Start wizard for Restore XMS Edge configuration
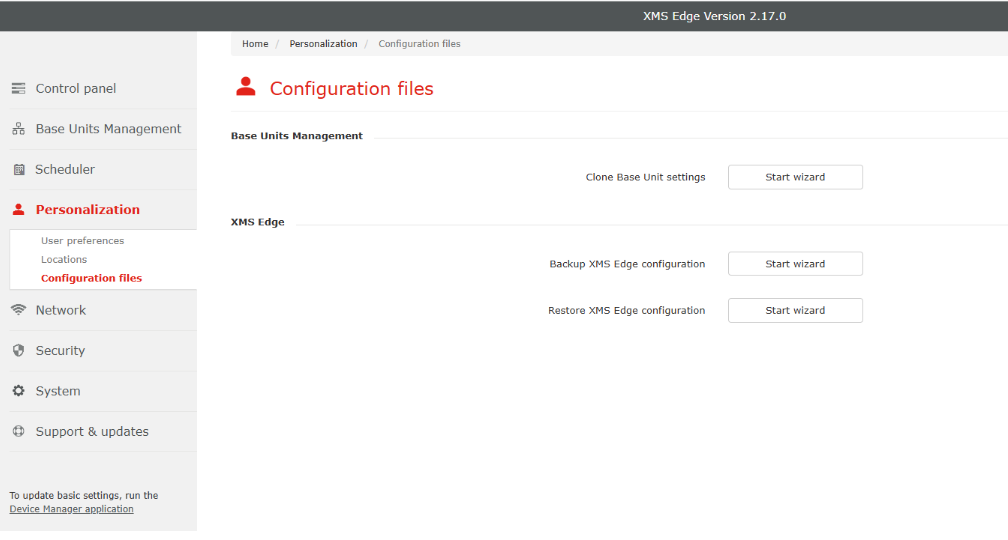The width and height of the screenshot is (1008, 540). (x=795, y=310)
